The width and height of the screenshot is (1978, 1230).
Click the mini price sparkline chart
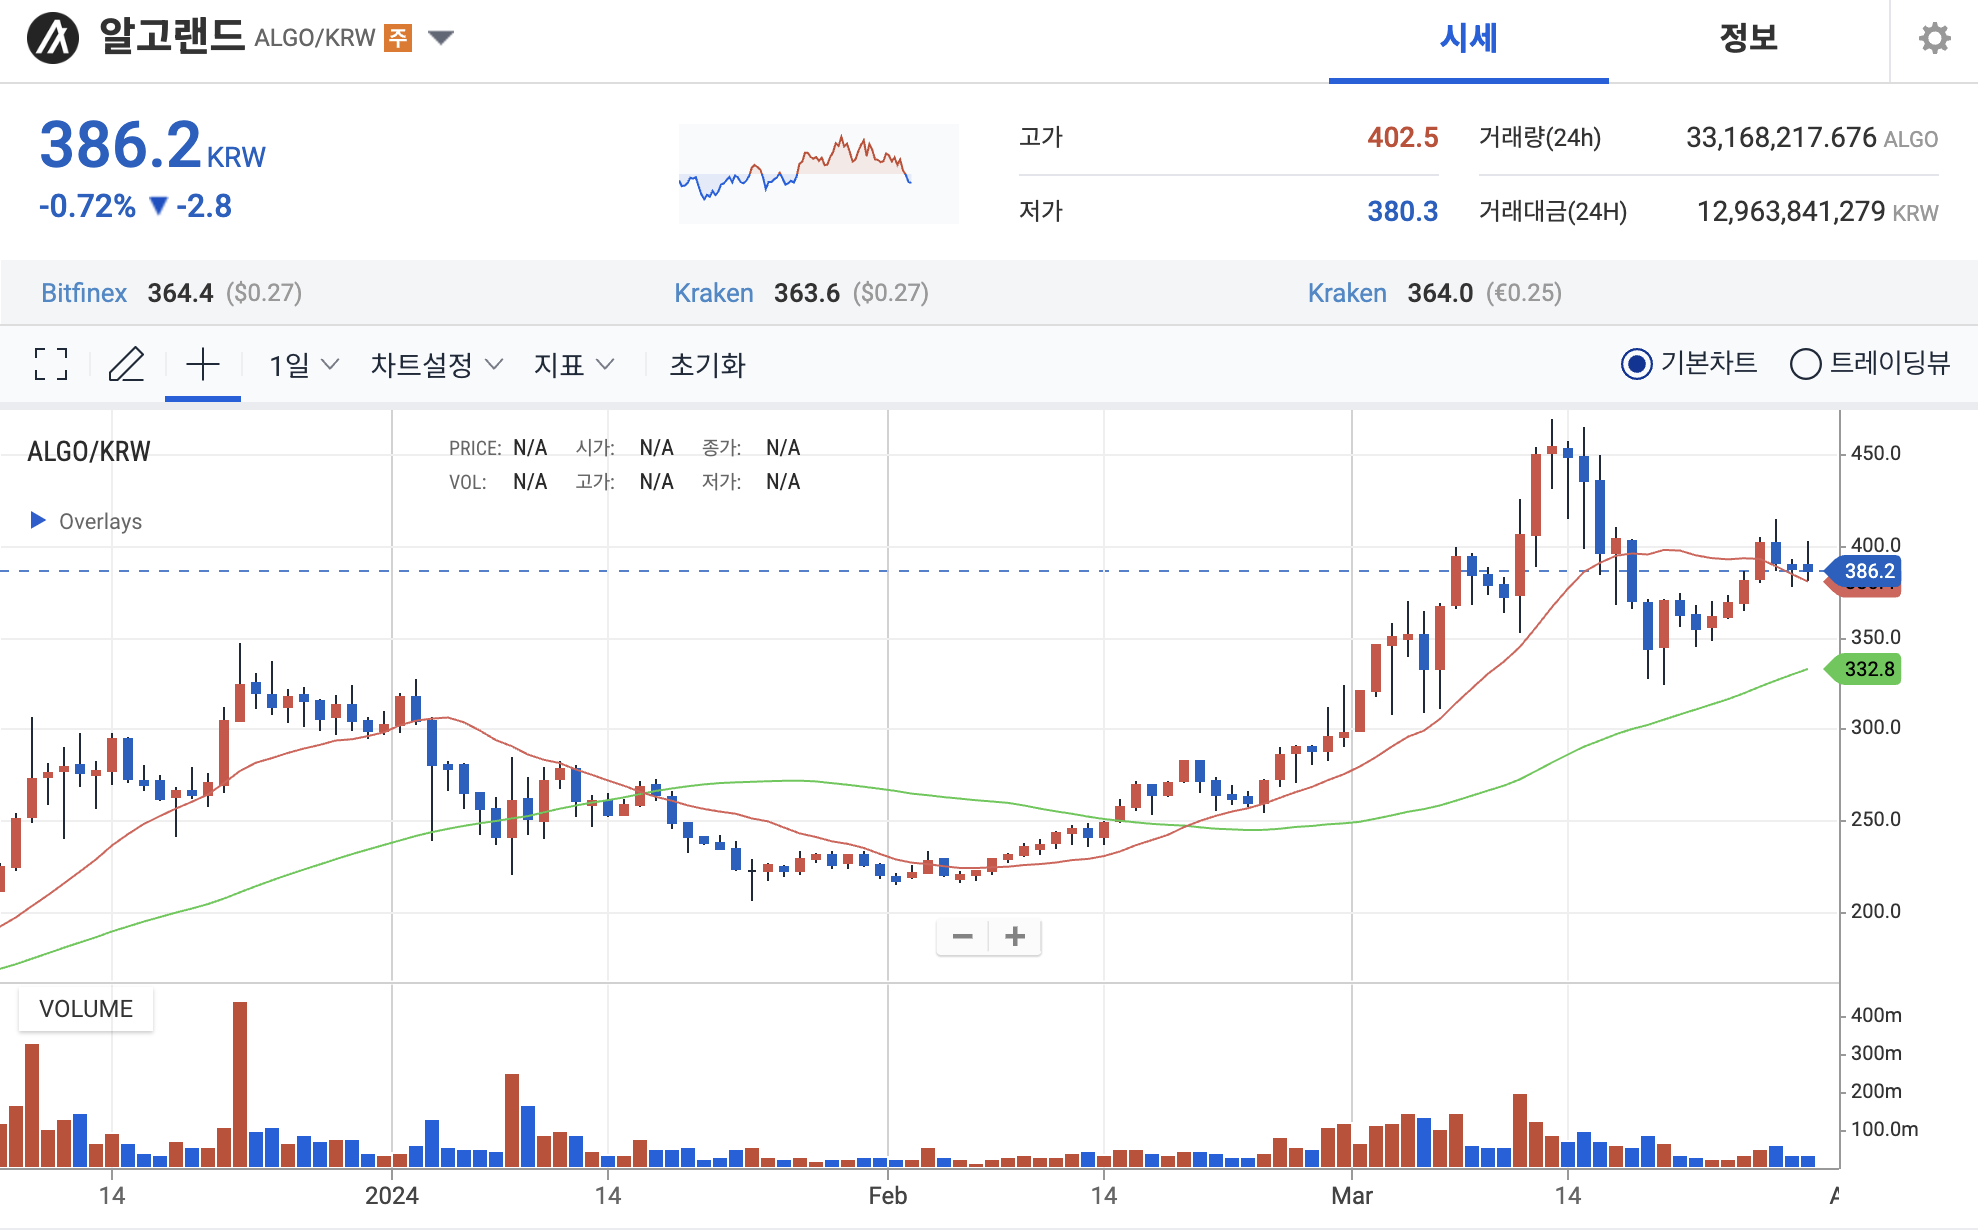coord(818,173)
